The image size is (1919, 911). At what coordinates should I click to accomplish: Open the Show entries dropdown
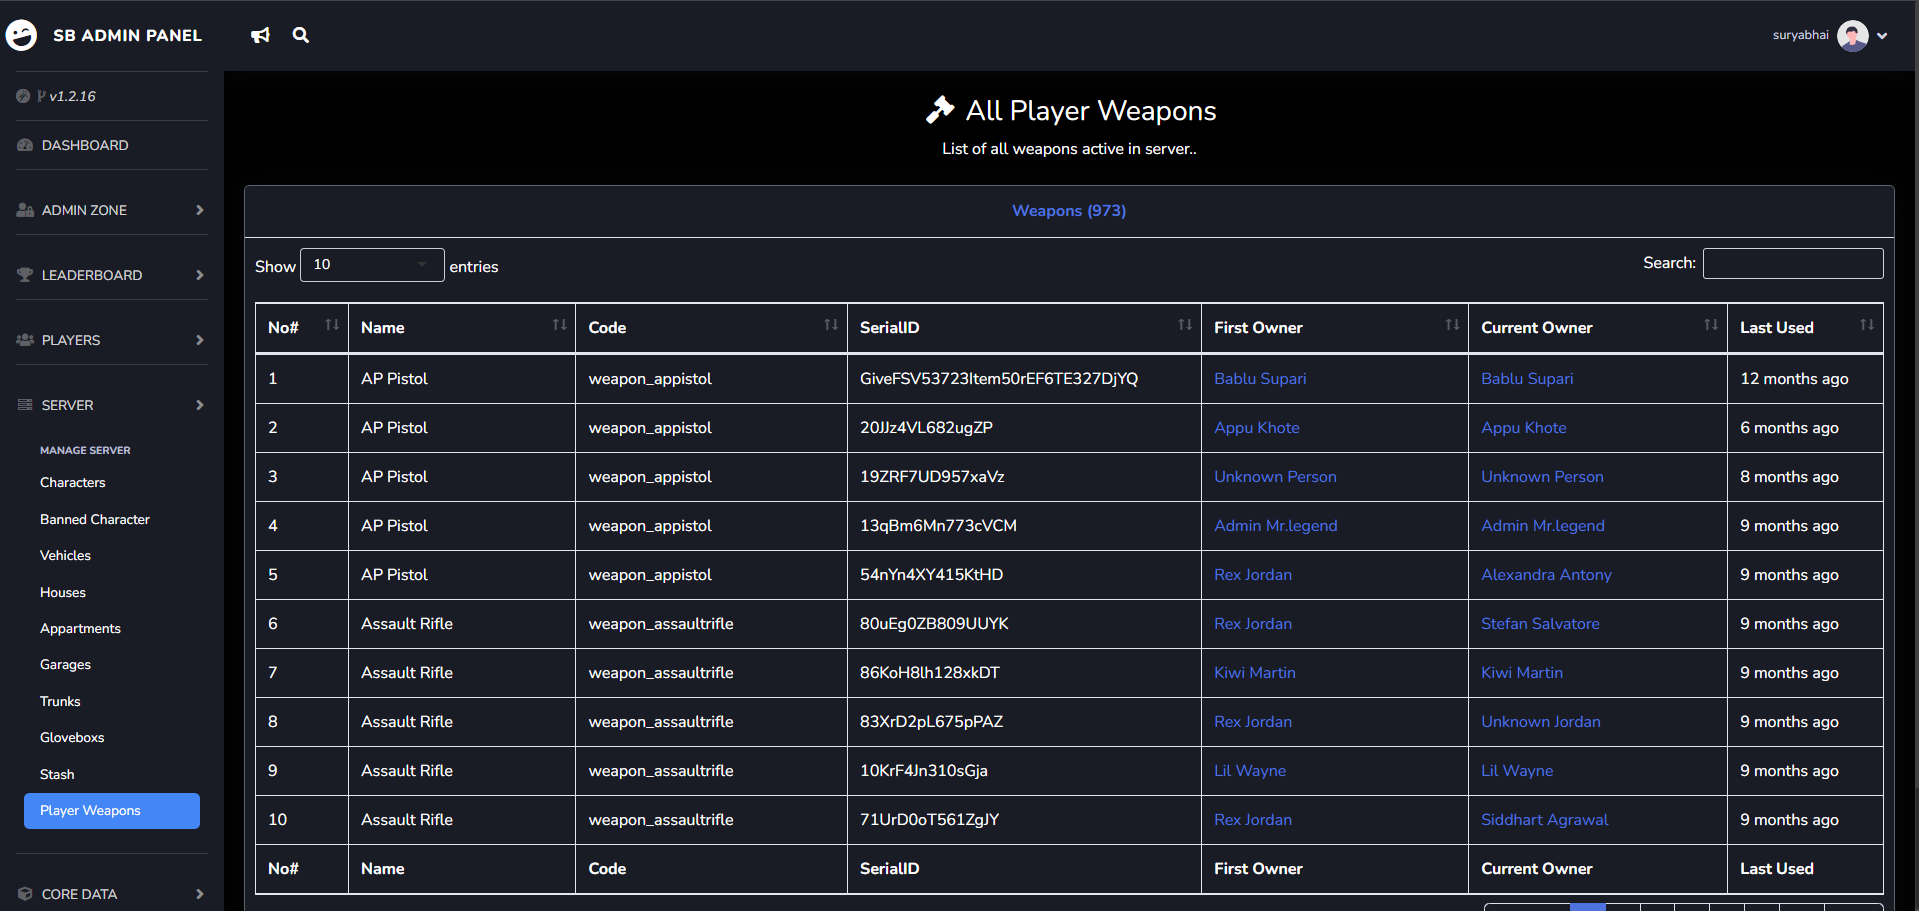click(372, 264)
